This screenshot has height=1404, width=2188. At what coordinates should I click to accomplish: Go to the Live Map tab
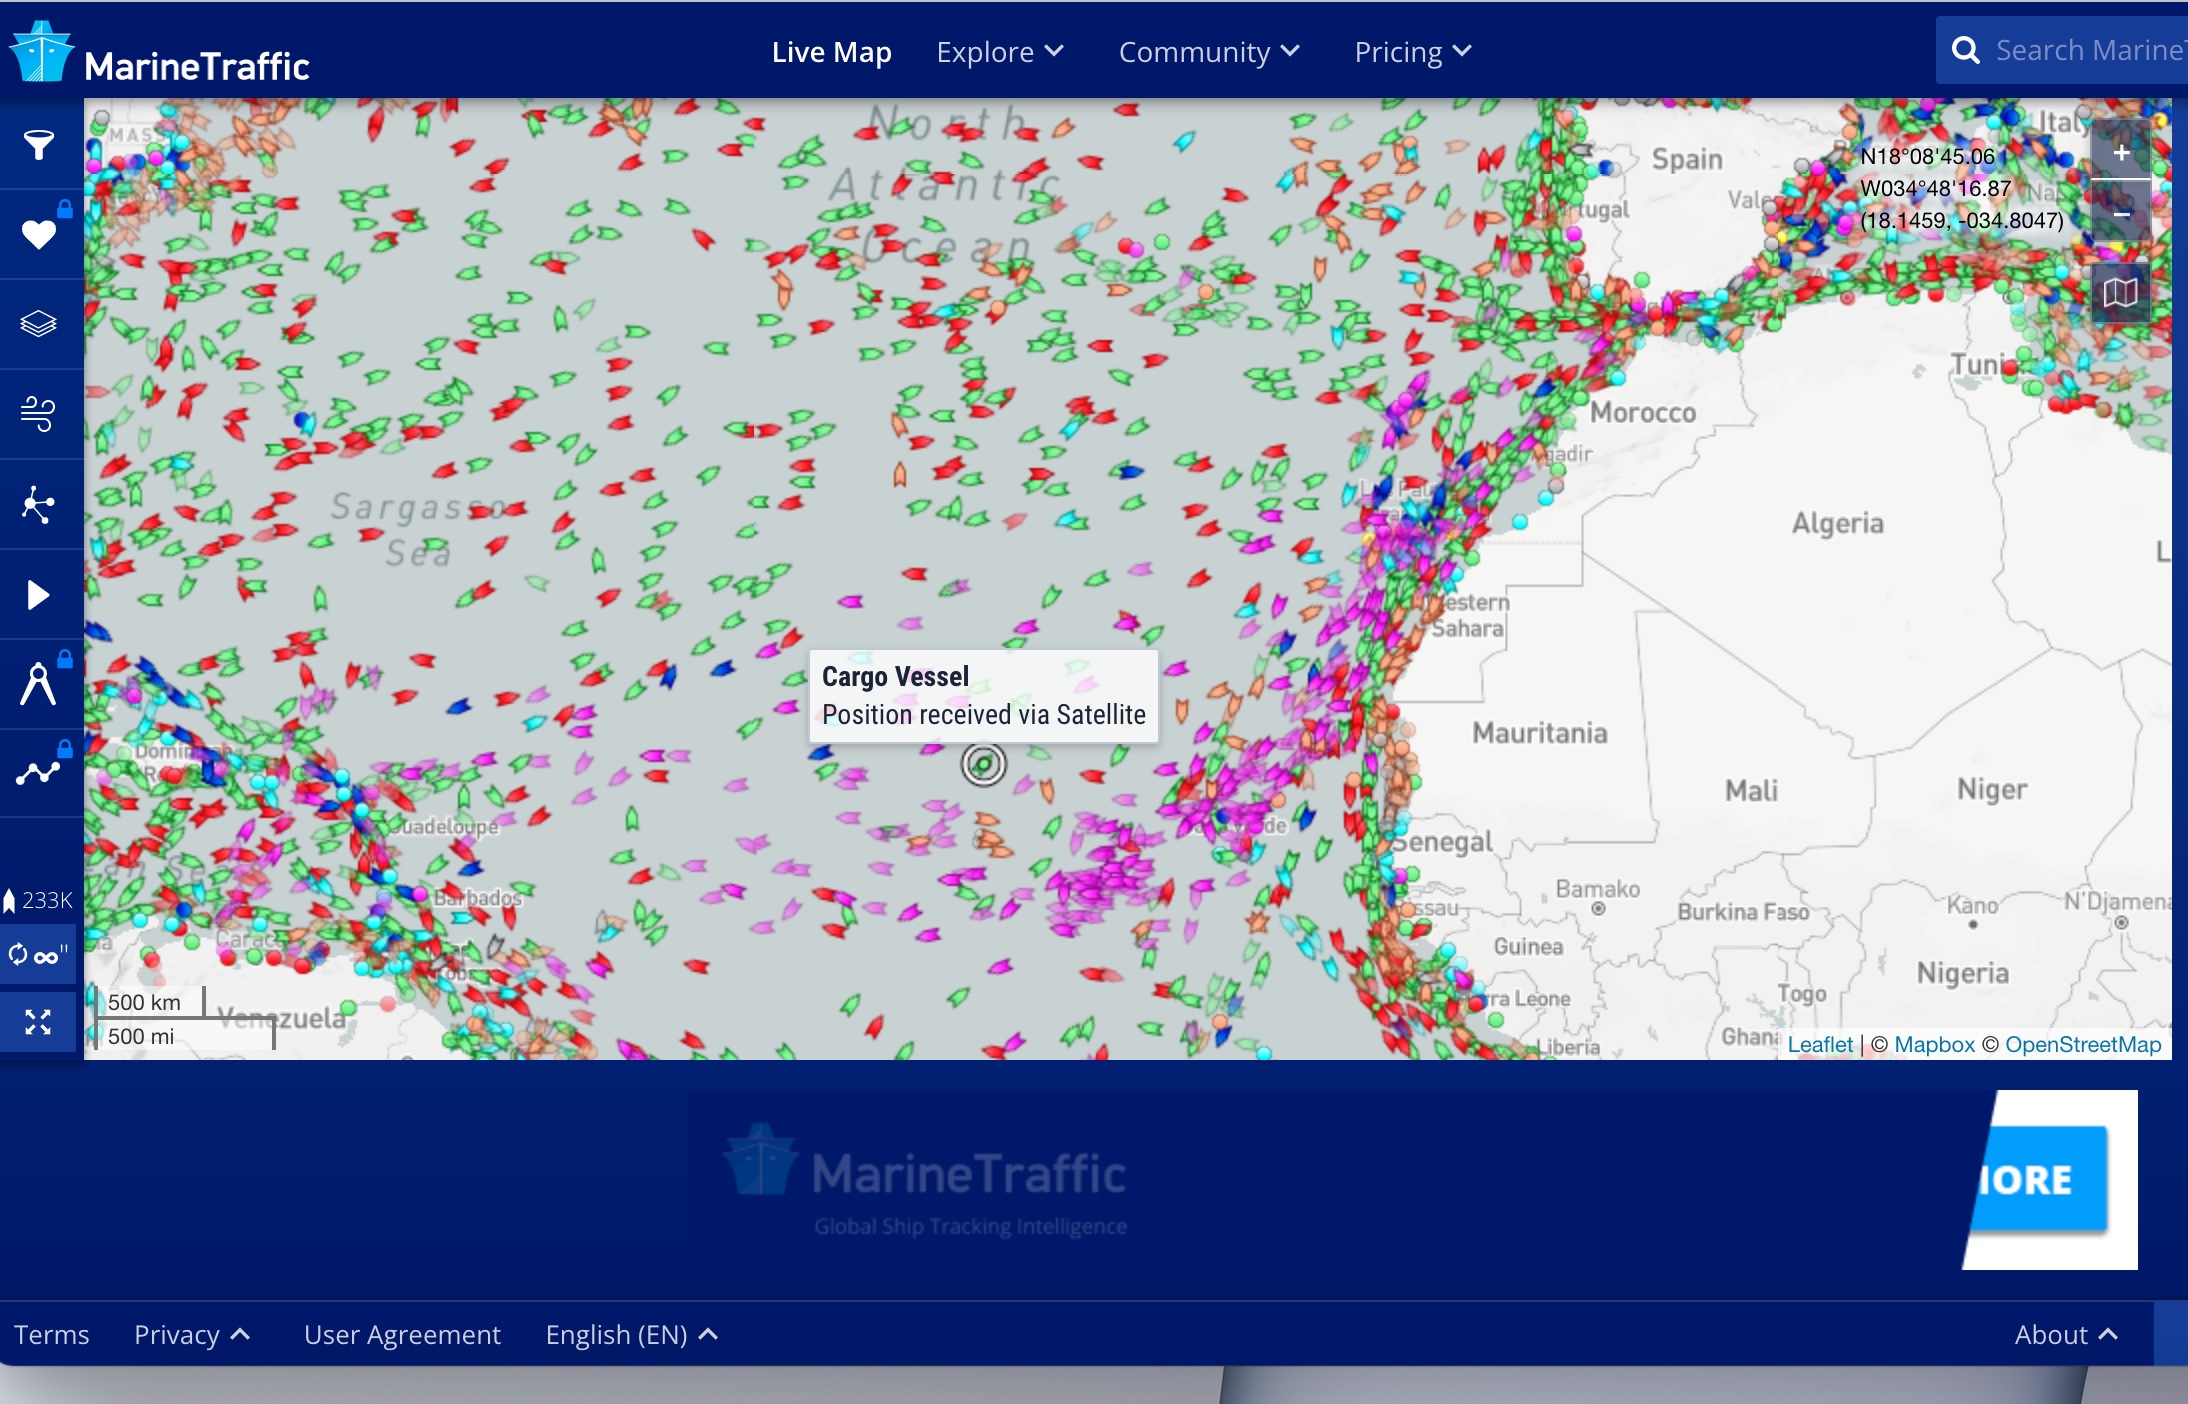point(831,52)
